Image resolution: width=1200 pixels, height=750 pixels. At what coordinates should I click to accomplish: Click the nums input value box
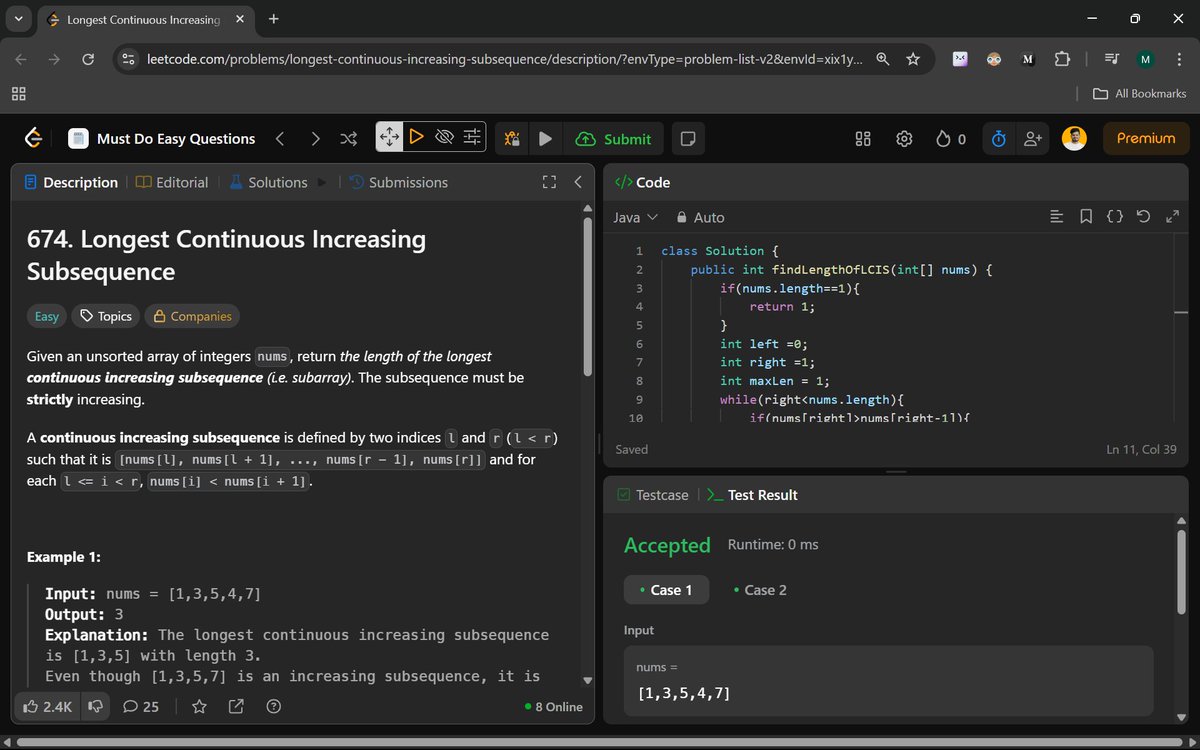coord(888,680)
